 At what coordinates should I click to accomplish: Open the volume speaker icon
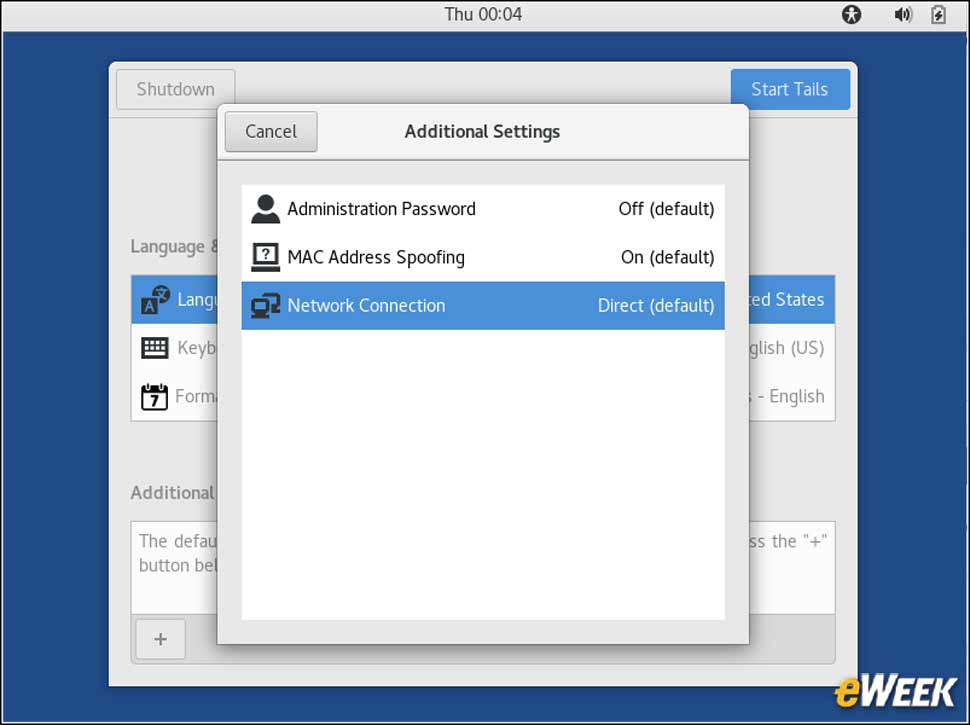click(x=903, y=14)
